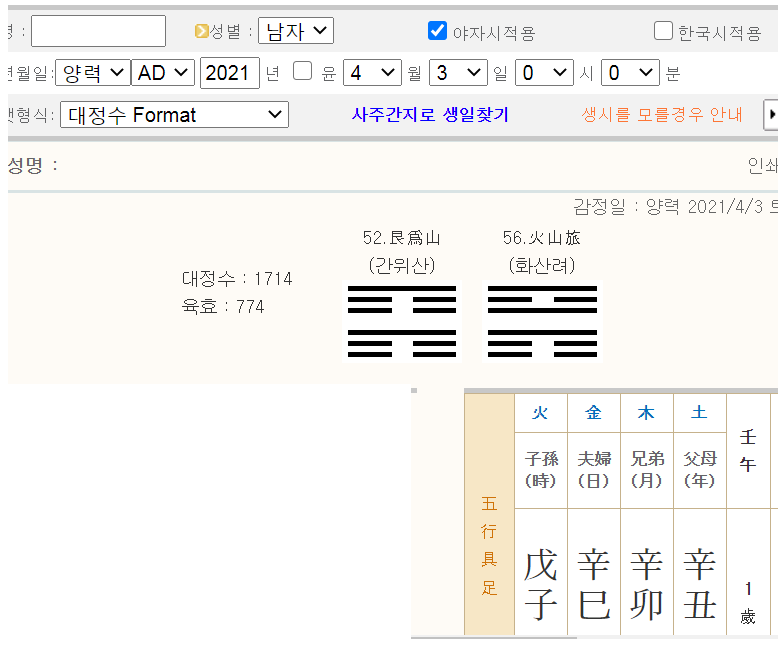
Task: Expand the hour dropdown before 시
Action: click(544, 73)
